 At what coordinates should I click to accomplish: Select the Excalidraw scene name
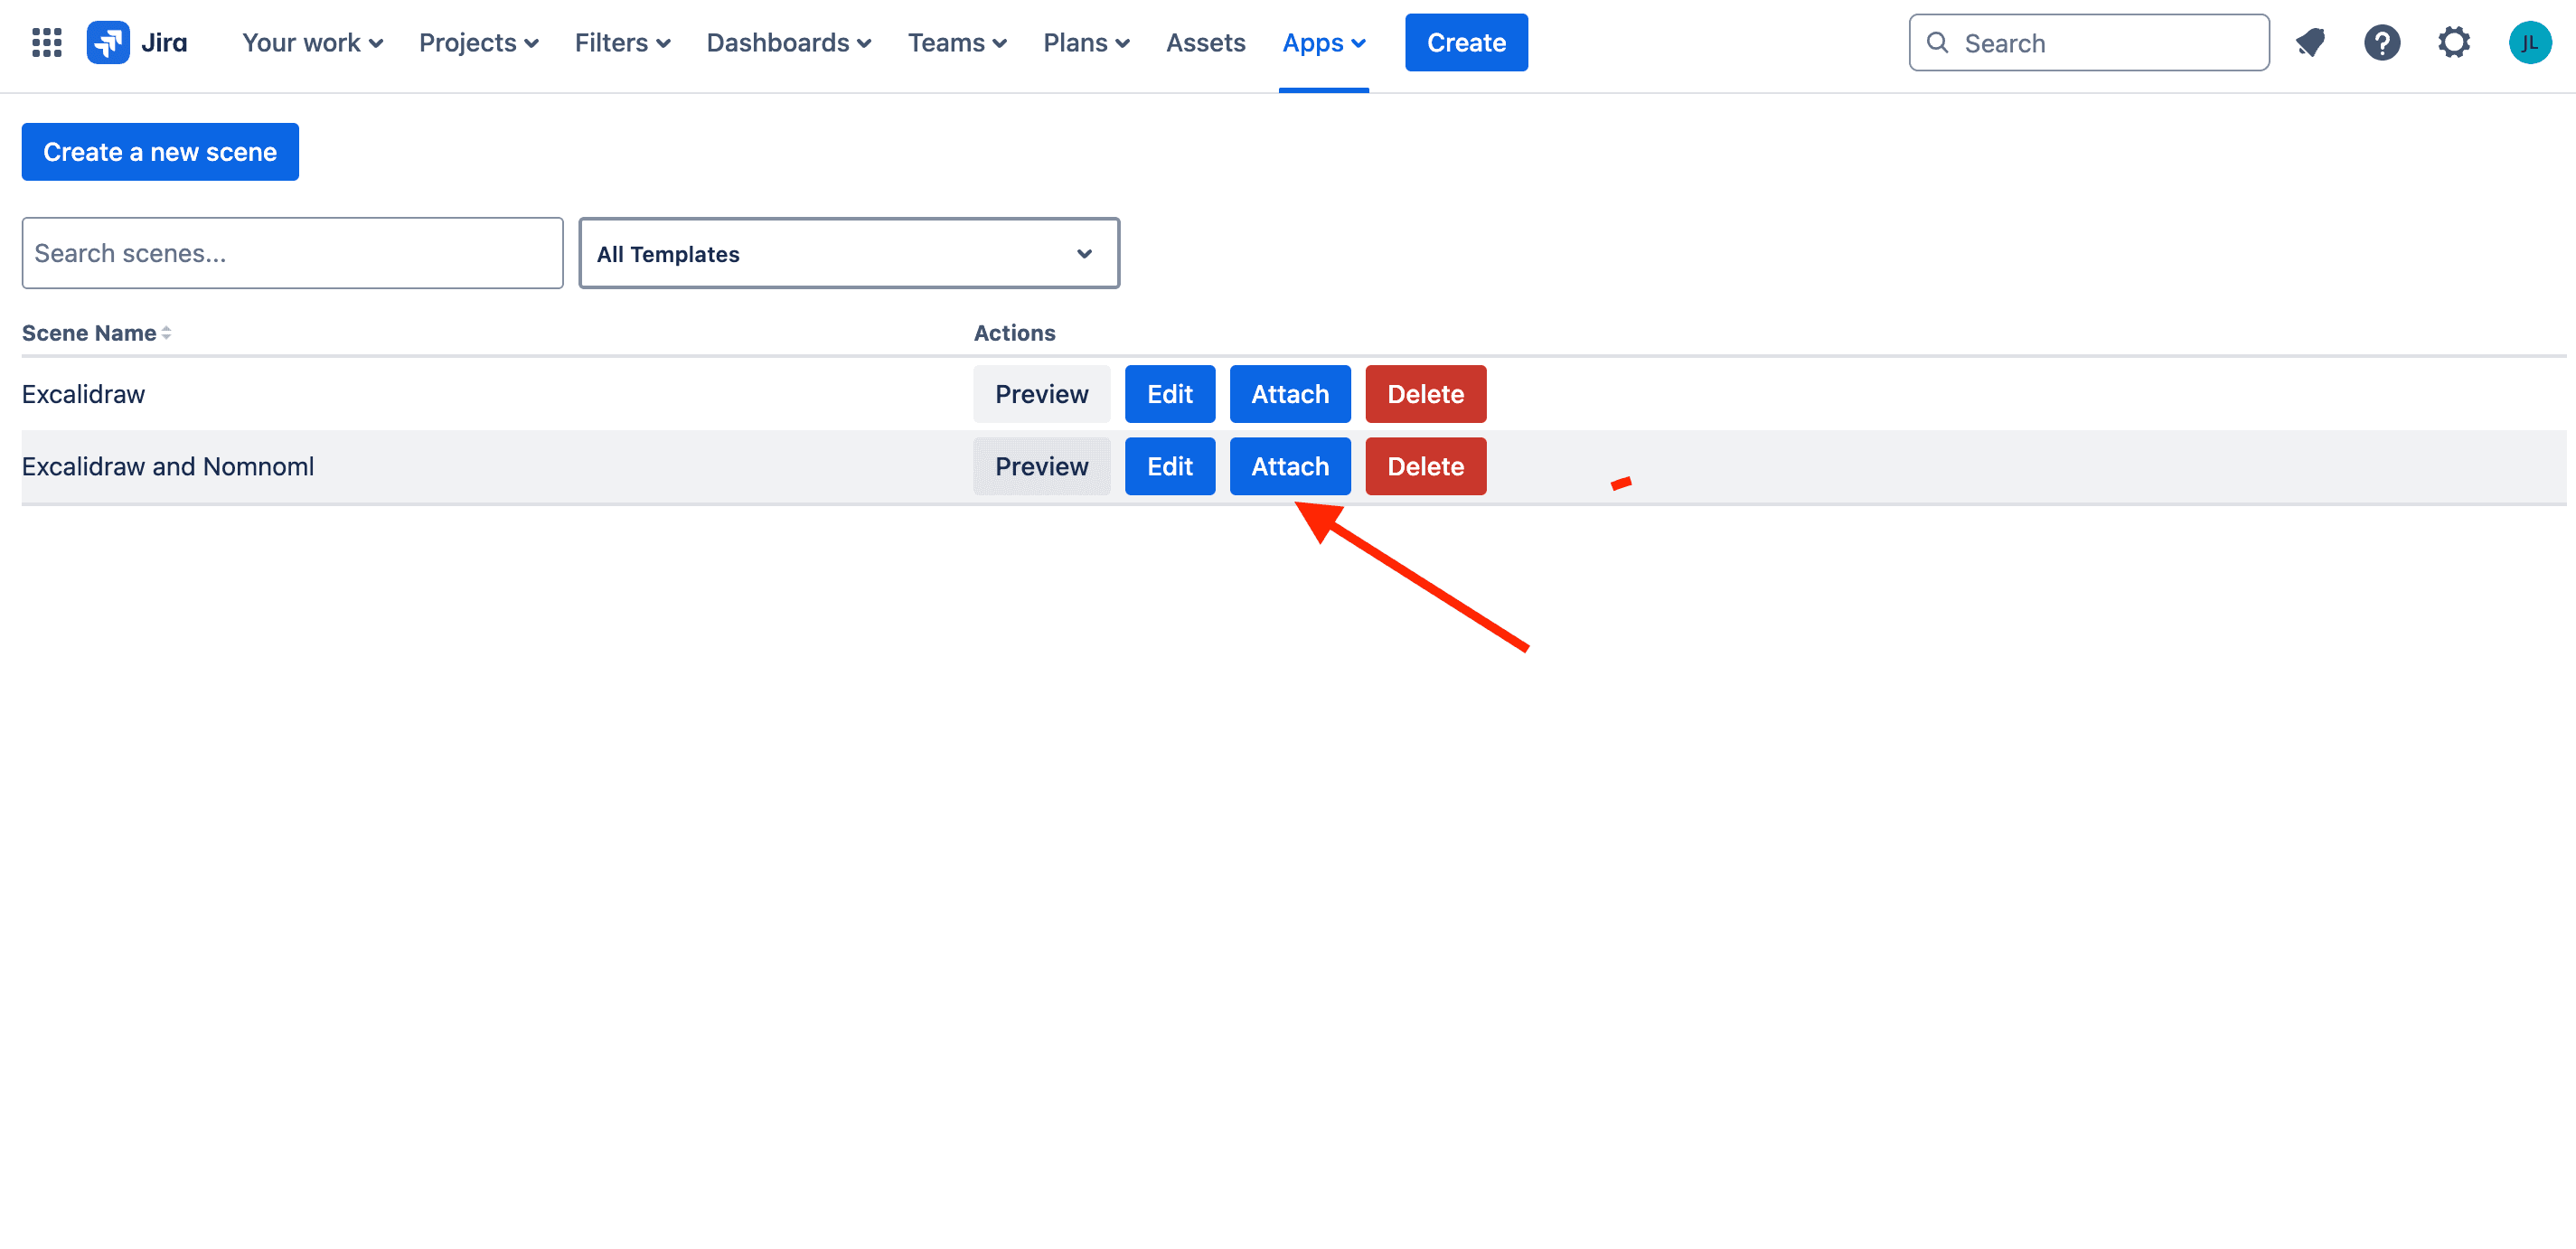coord(83,394)
